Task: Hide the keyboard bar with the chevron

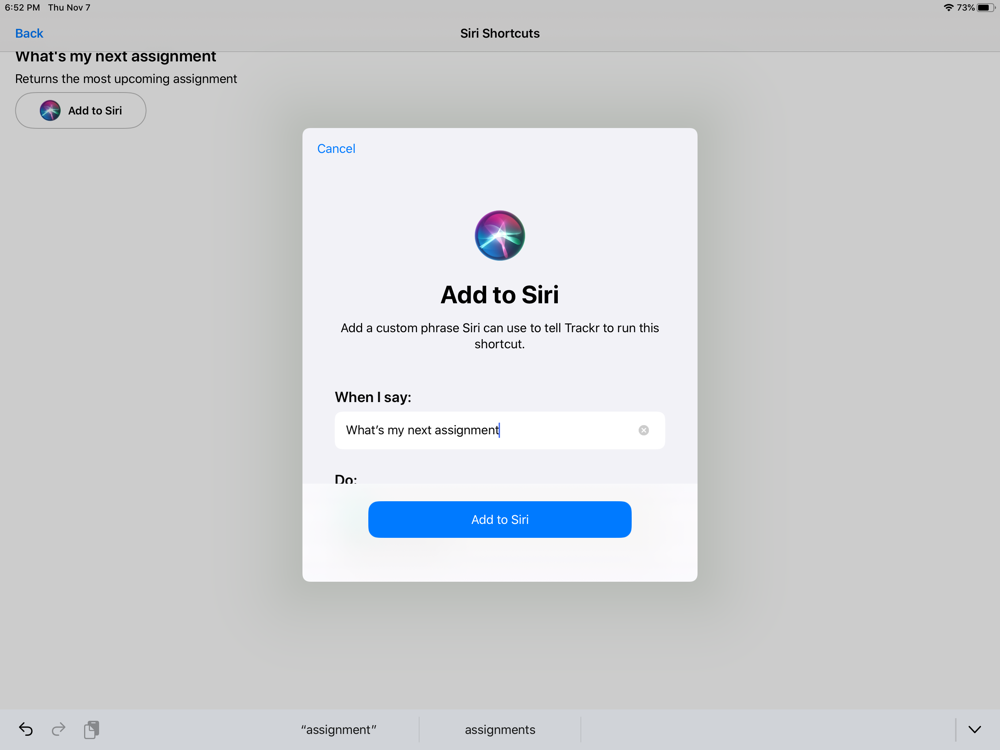Action: click(x=974, y=730)
